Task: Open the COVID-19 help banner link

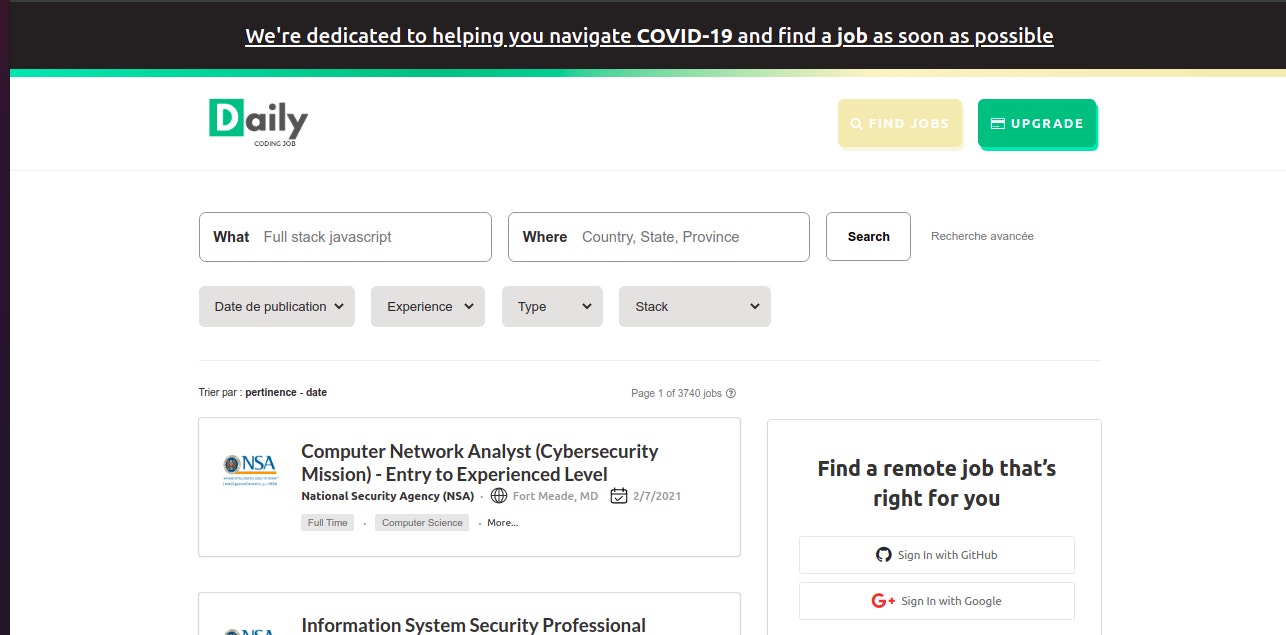Action: coord(649,35)
